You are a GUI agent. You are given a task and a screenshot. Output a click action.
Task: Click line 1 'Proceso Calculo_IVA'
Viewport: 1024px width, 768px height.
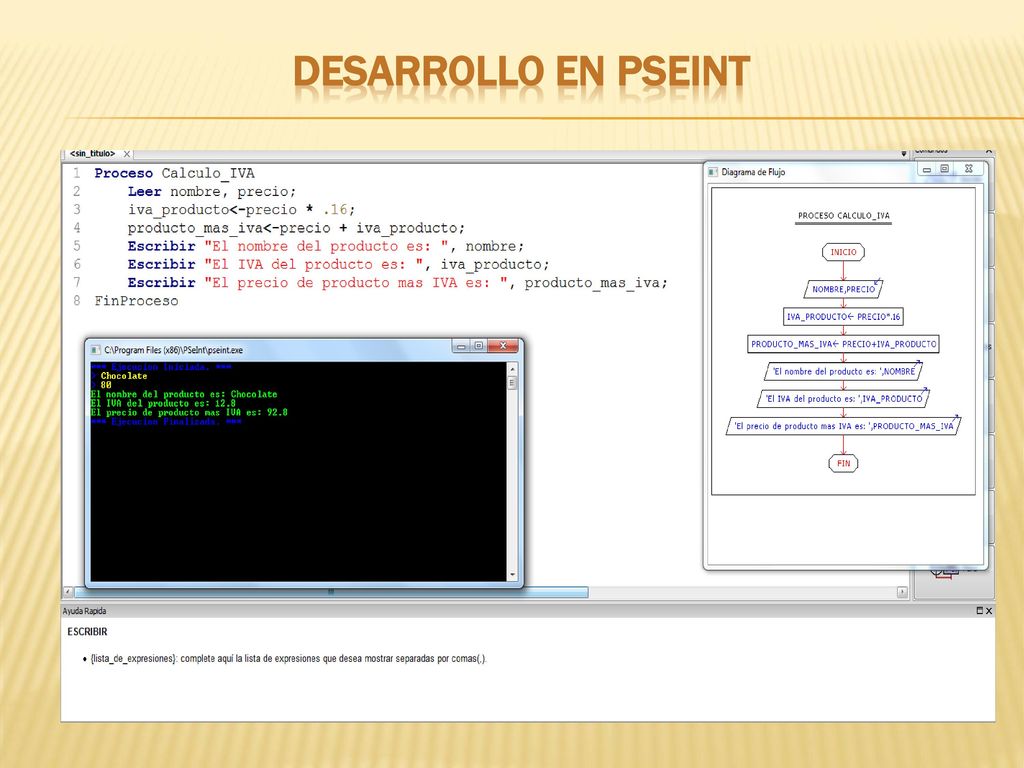click(174, 173)
